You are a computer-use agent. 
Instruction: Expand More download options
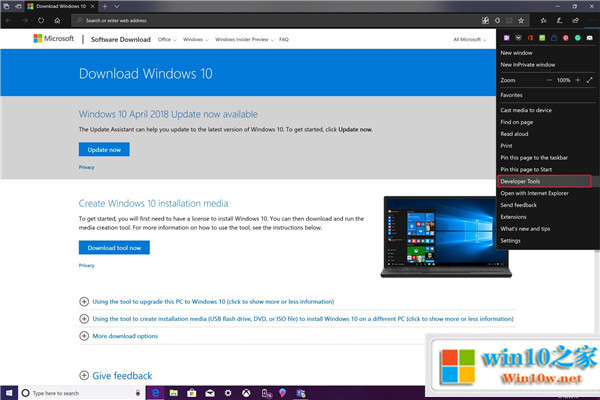(119, 336)
